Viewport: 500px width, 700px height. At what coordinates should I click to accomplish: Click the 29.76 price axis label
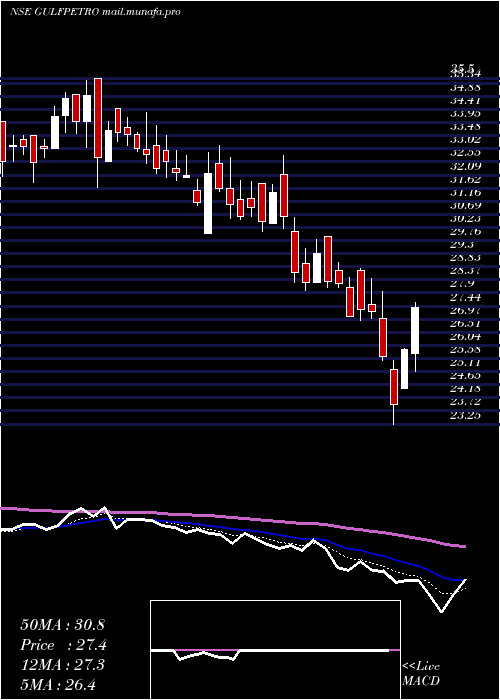pyautogui.click(x=467, y=231)
